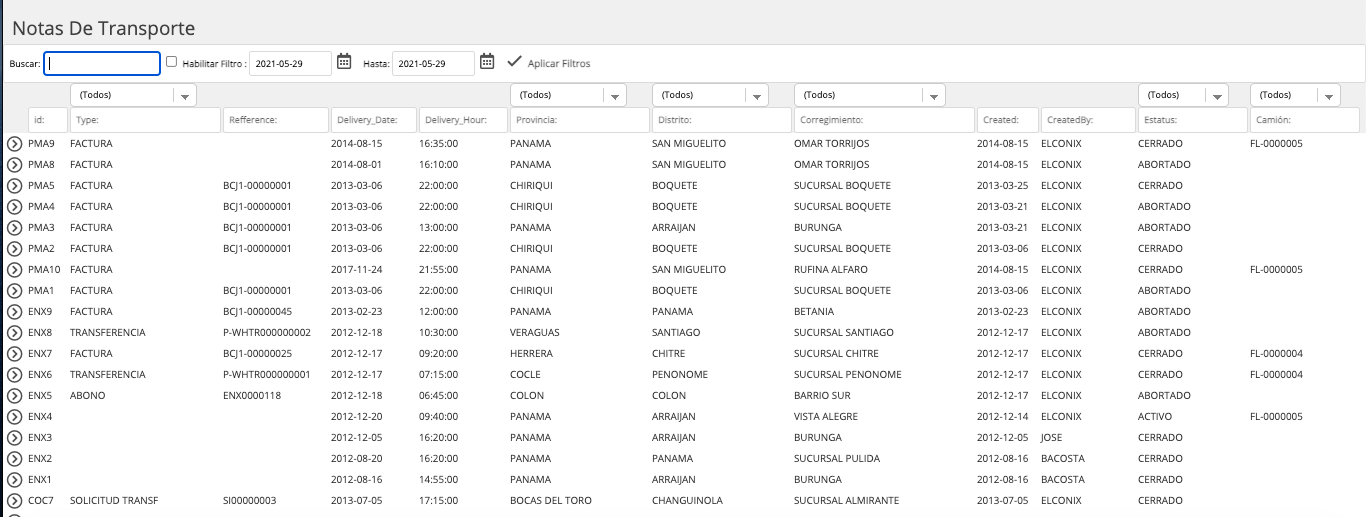Focus the Buscar search field
1366x517 pixels.
pos(102,63)
